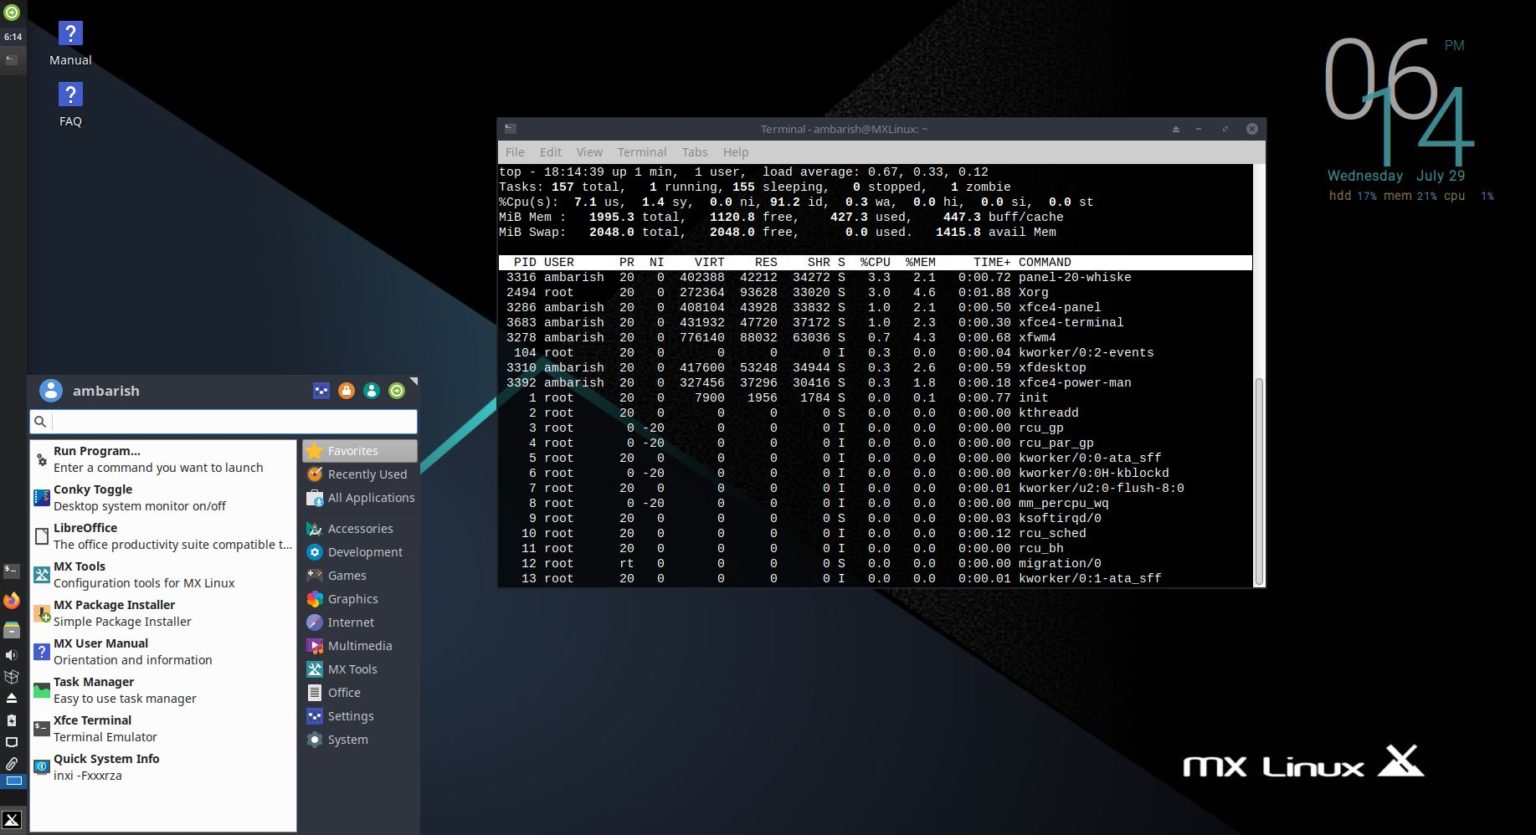Open the terminal View menu
Screen dimensions: 1536x835
click(x=589, y=152)
